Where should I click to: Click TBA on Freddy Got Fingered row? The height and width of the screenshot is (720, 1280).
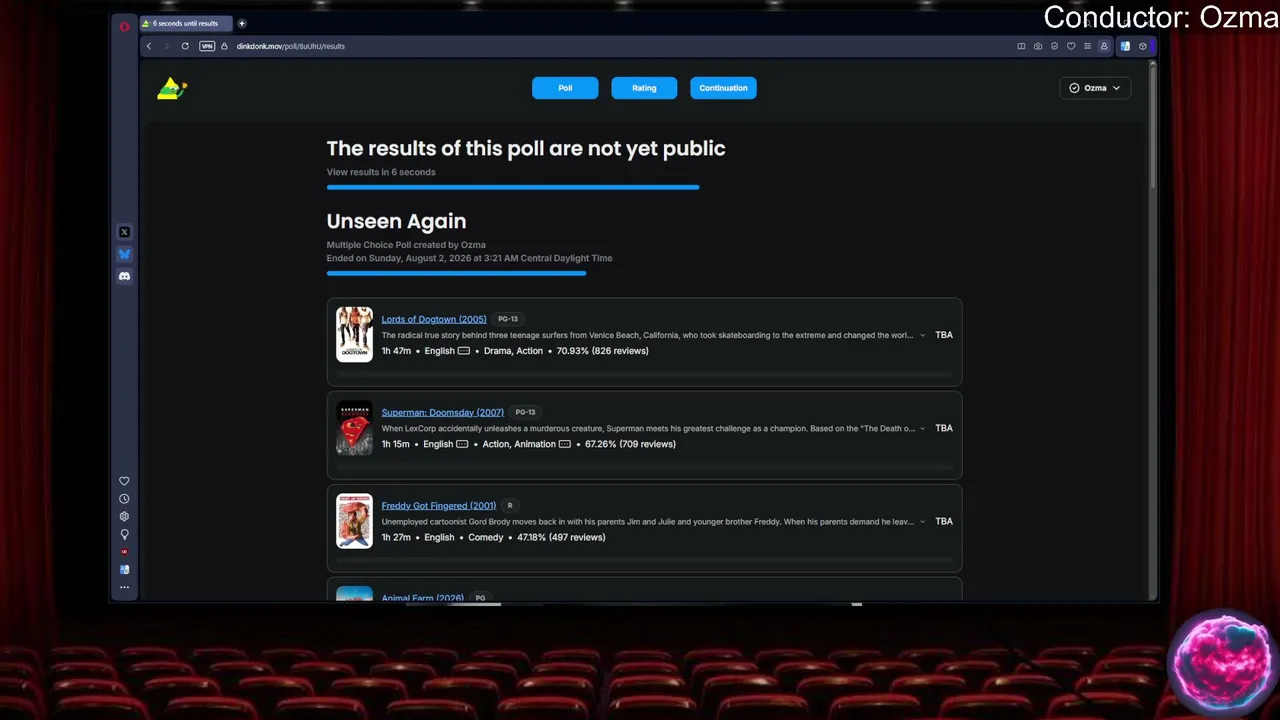(944, 521)
